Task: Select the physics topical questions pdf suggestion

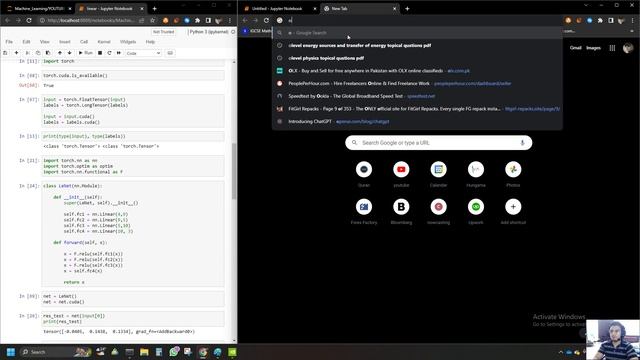Action: tap(417, 58)
